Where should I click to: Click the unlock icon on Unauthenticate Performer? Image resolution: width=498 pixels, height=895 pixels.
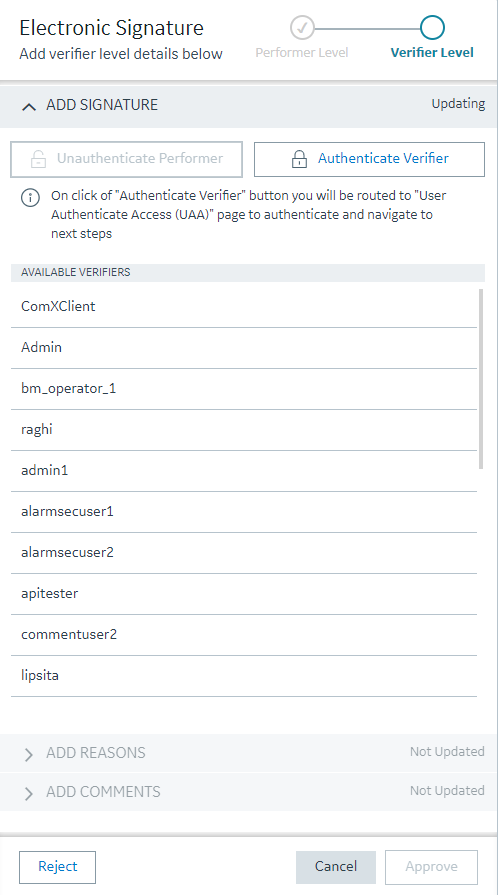(38, 159)
